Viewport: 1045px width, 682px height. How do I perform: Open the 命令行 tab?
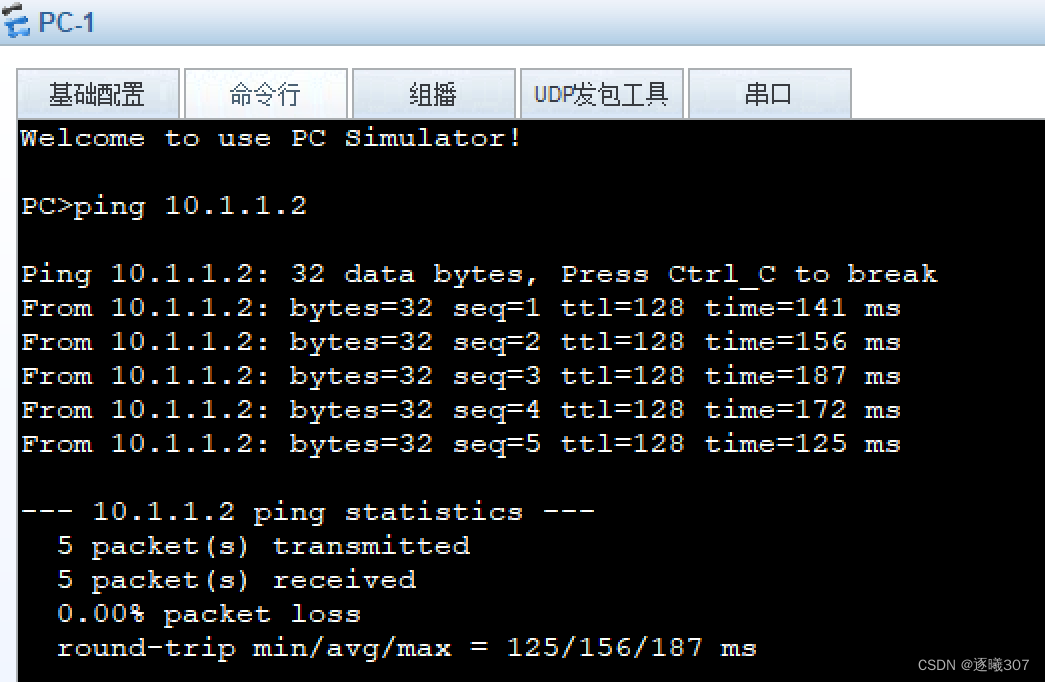coord(265,93)
